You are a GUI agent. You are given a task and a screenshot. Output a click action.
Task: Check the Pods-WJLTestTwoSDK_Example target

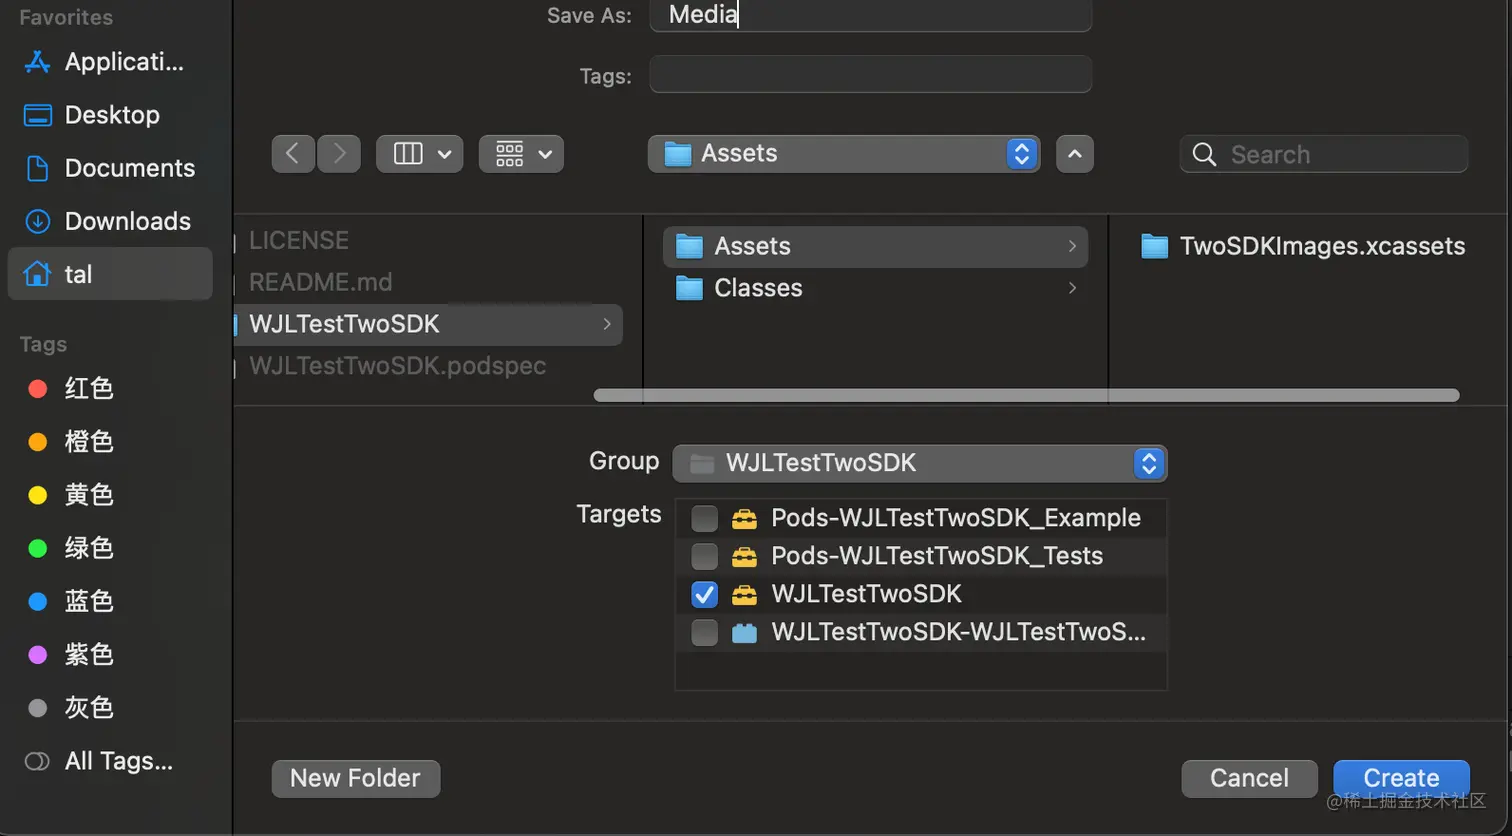coord(705,518)
